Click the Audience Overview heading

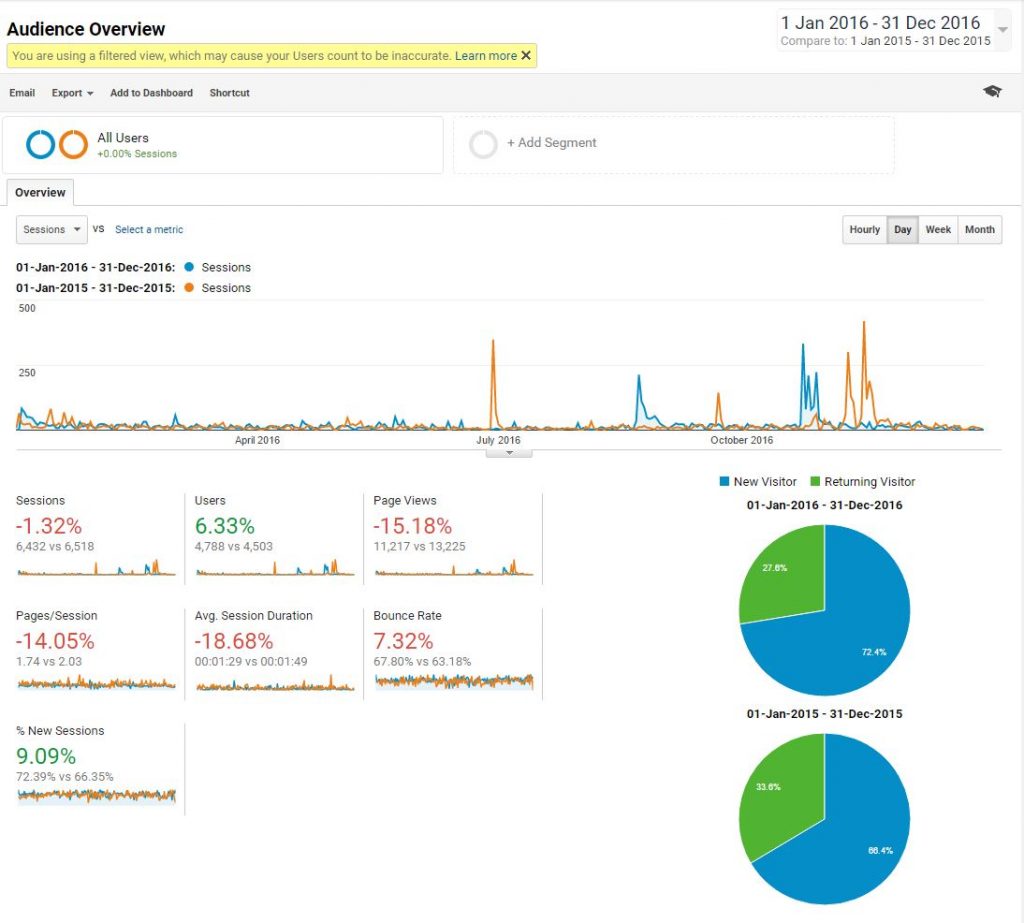[x=86, y=29]
